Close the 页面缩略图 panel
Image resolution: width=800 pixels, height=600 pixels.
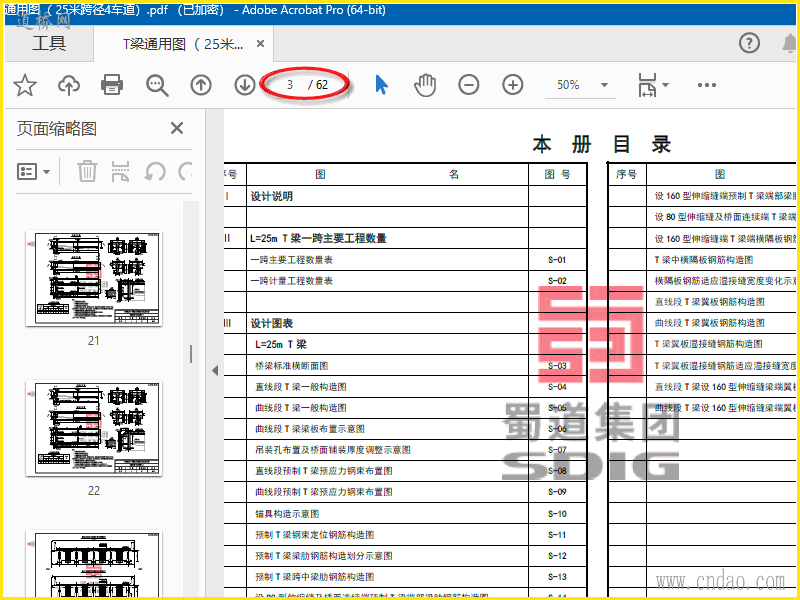pyautogui.click(x=177, y=128)
